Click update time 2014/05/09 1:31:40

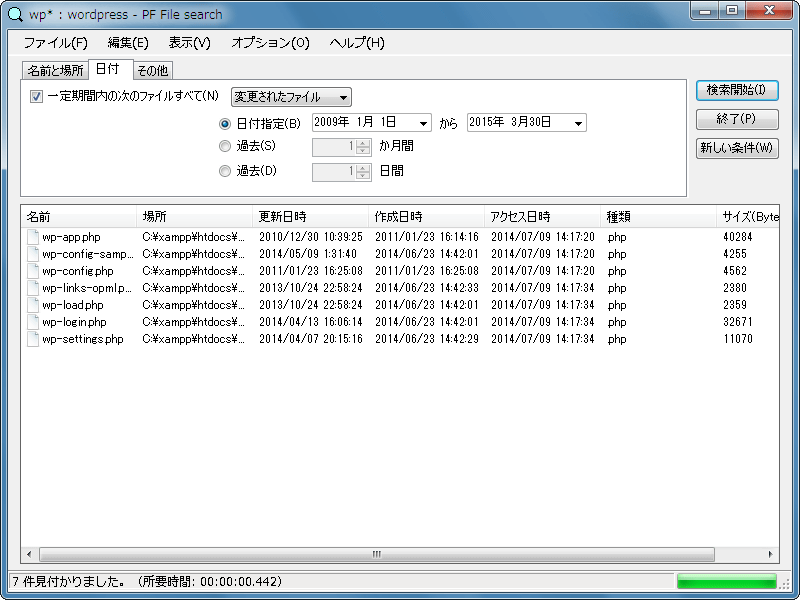pos(308,254)
